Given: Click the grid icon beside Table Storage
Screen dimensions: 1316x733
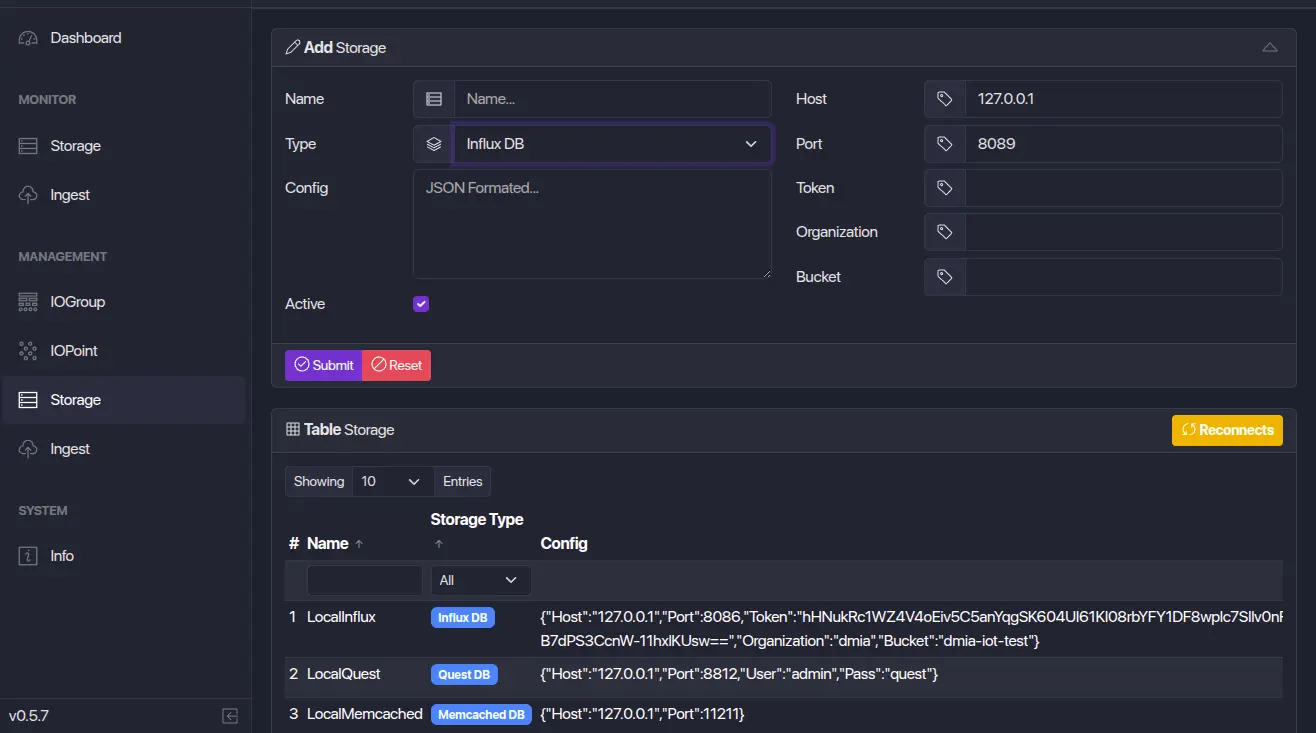Looking at the screenshot, I should (293, 429).
